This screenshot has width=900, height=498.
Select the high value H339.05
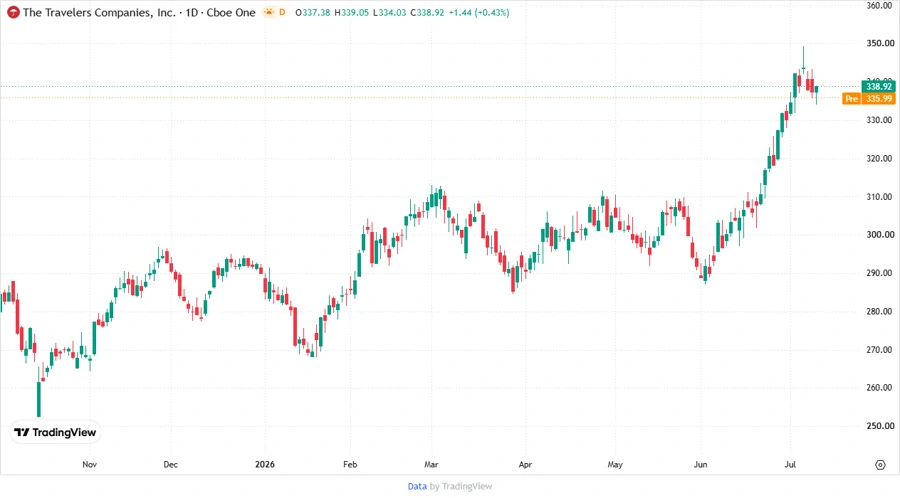pos(351,12)
